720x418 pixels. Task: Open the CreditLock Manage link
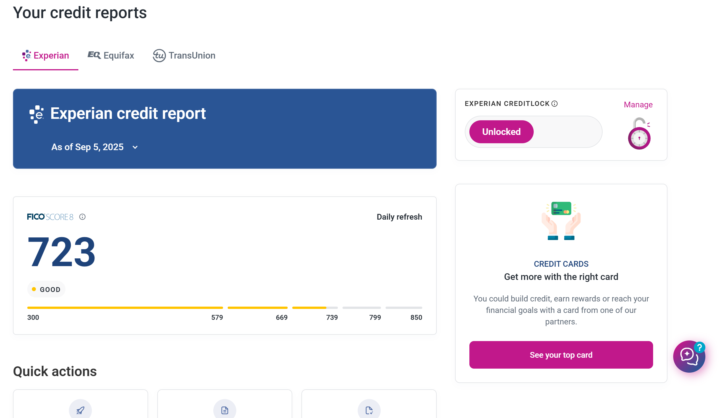[x=638, y=105]
